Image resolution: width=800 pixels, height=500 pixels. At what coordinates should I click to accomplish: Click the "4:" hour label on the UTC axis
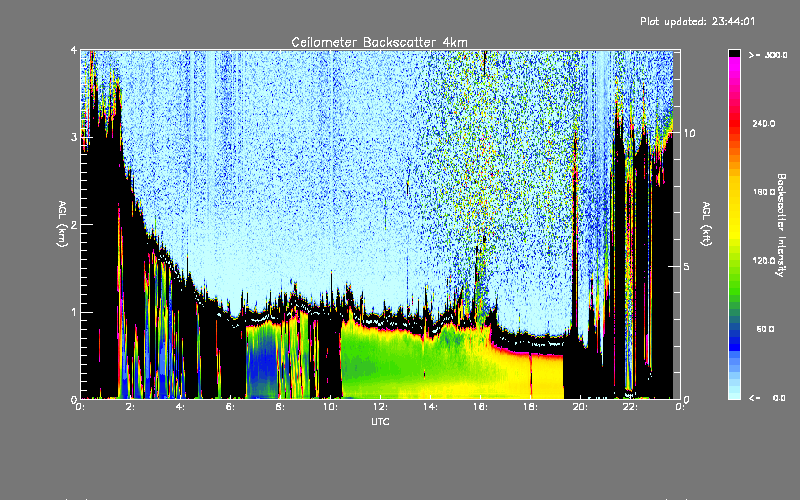181,407
